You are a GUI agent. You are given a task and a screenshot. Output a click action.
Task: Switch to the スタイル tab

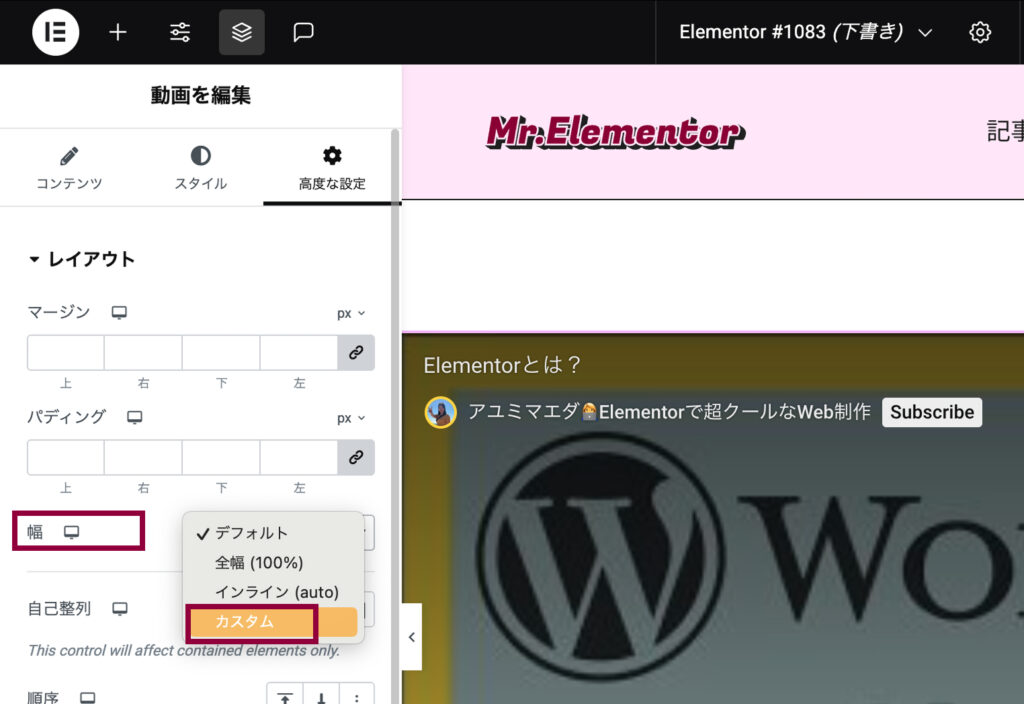[201, 168]
